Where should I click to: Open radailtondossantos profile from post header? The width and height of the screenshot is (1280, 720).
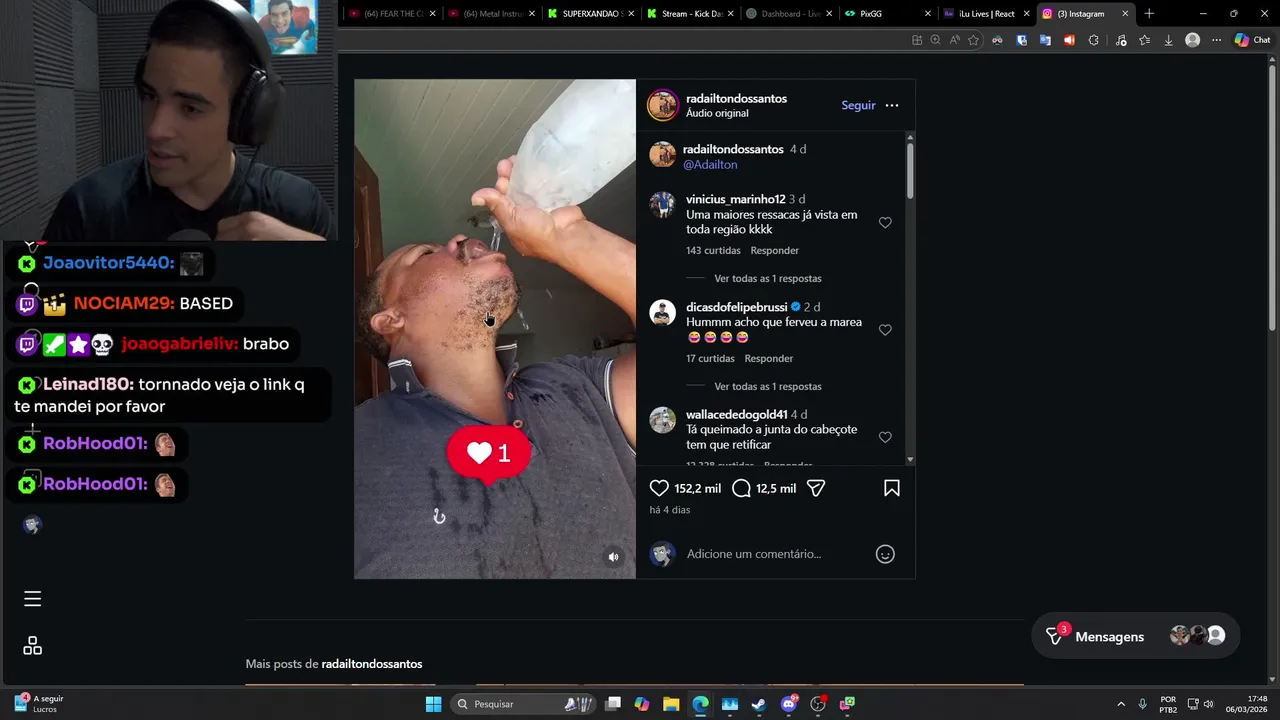point(736,98)
